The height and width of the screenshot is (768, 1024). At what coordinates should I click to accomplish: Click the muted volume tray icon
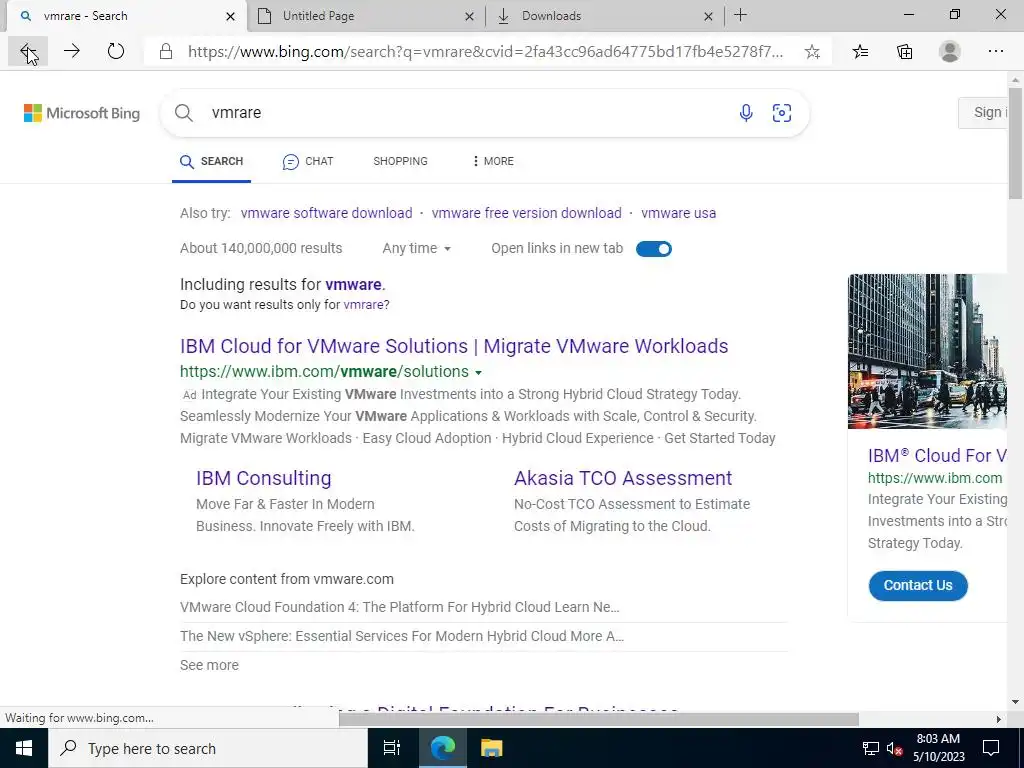[x=895, y=748]
